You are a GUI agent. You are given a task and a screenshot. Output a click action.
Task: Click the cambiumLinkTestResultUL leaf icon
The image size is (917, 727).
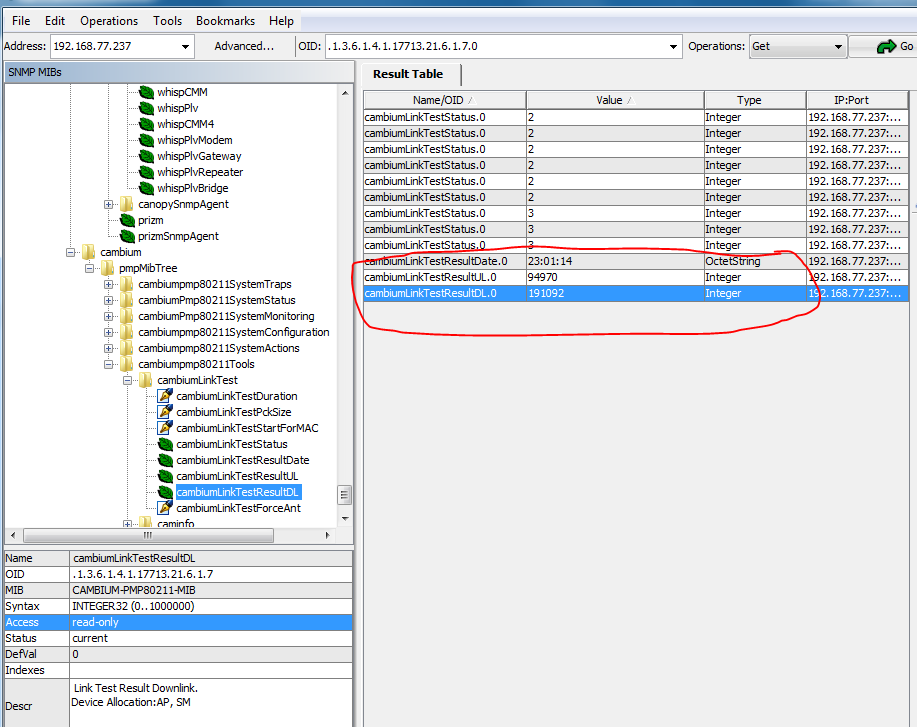[166, 476]
